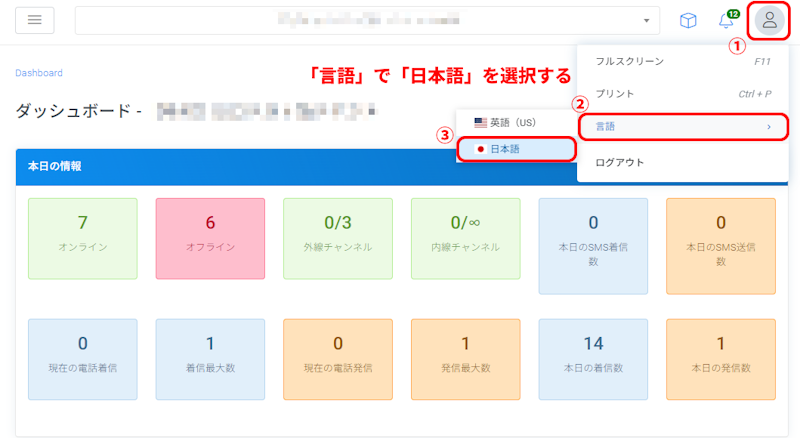
Task: Click the US flag icon for English
Action: point(480,122)
